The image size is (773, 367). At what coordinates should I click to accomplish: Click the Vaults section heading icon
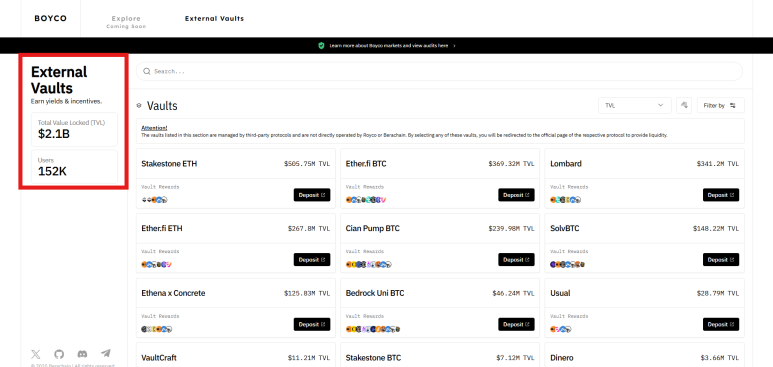tap(139, 106)
